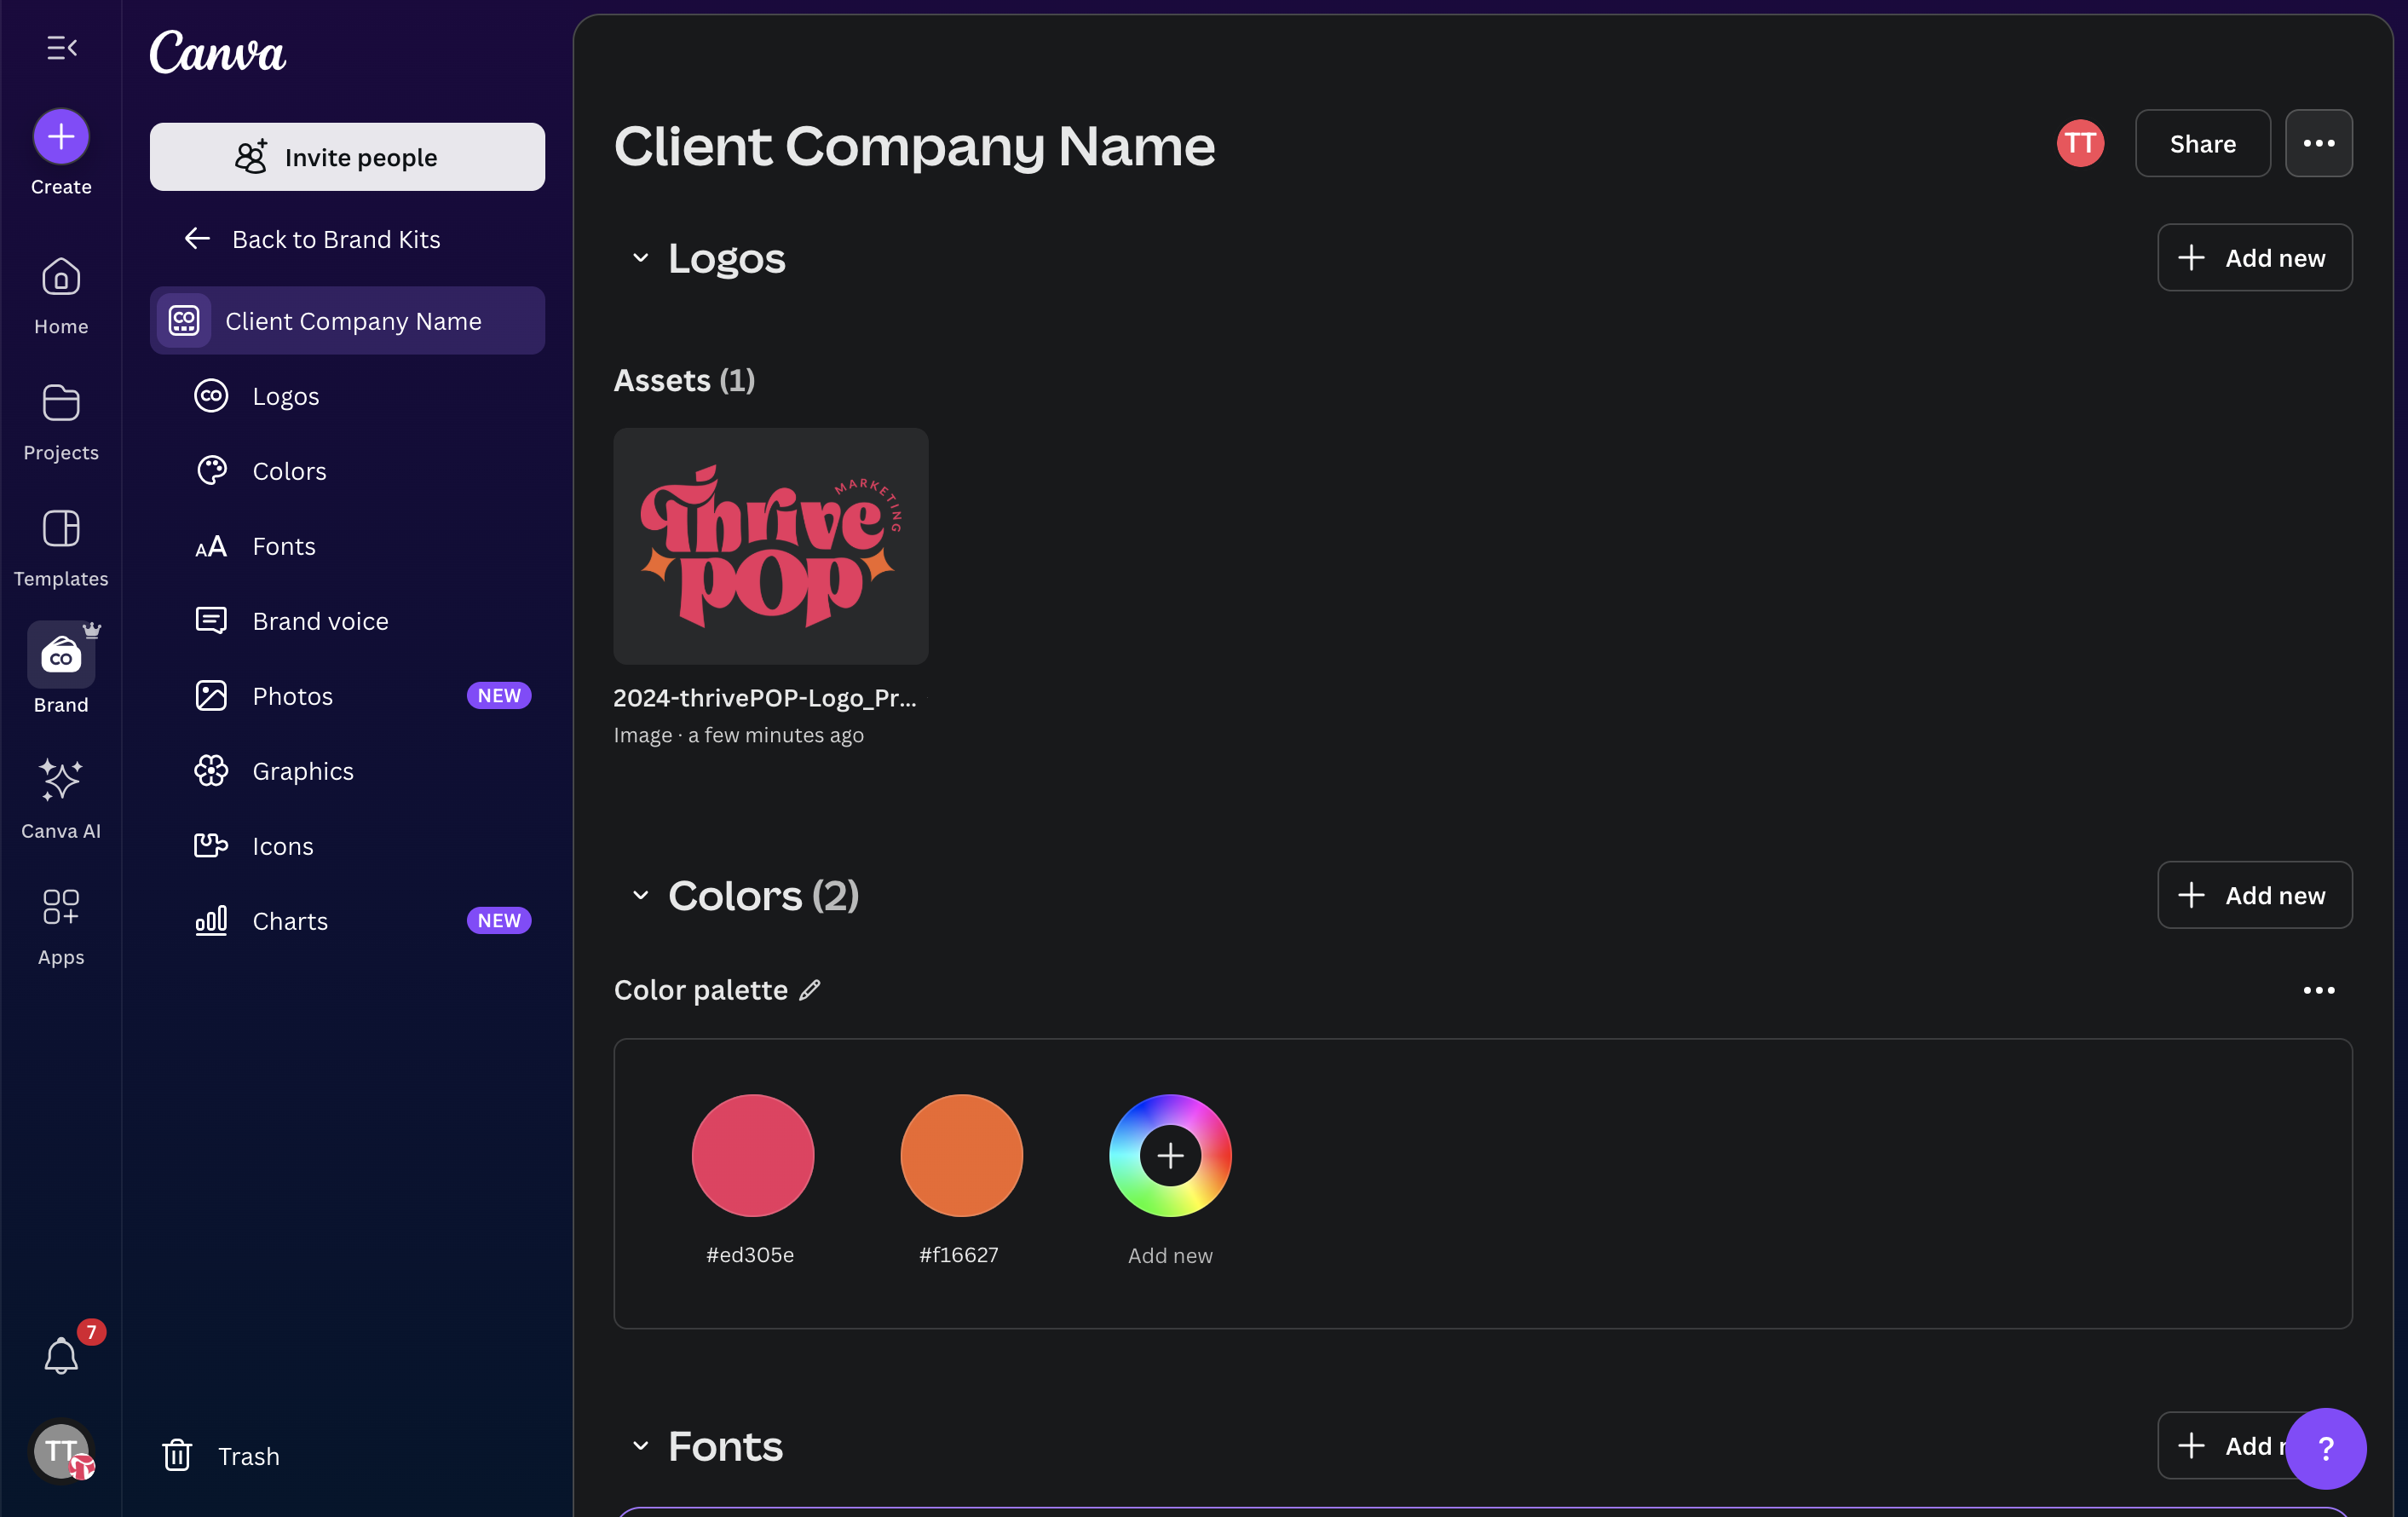The width and height of the screenshot is (2408, 1517).
Task: Collapse the Logos section chevron
Action: tap(641, 258)
